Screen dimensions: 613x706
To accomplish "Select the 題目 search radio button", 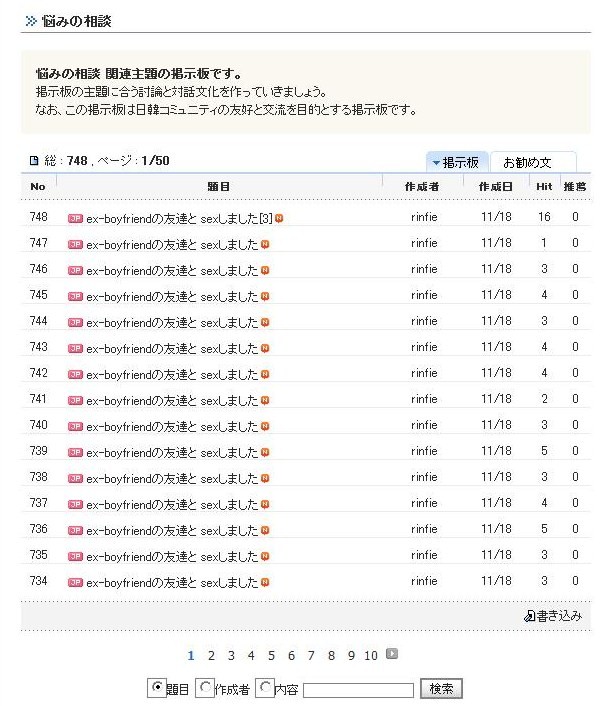I will pos(155,688).
